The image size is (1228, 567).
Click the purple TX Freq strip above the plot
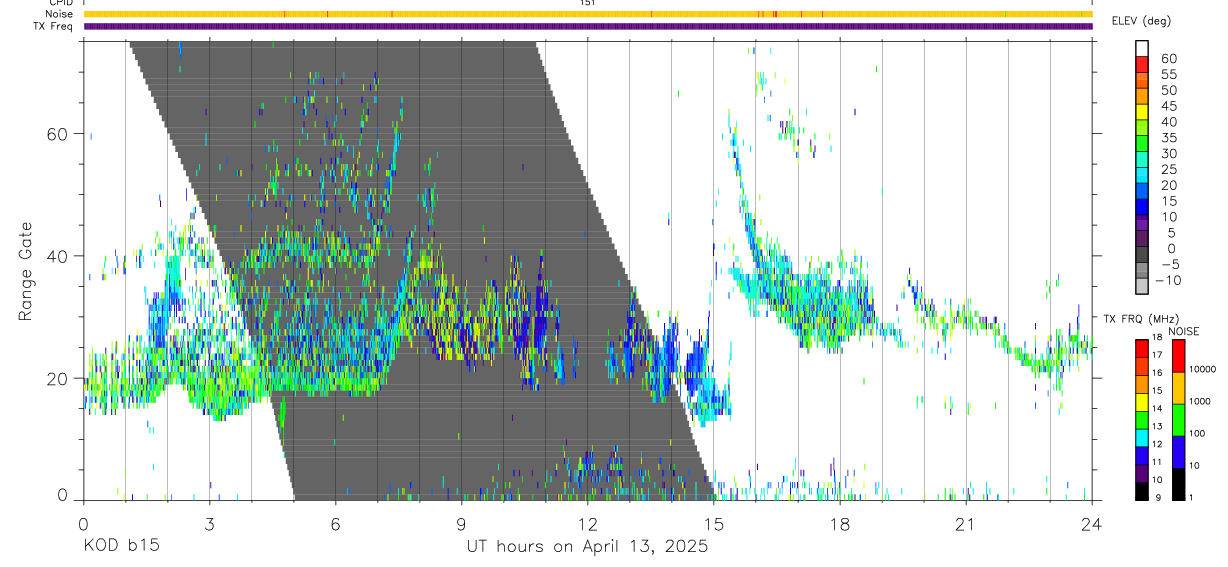pyautogui.click(x=588, y=26)
